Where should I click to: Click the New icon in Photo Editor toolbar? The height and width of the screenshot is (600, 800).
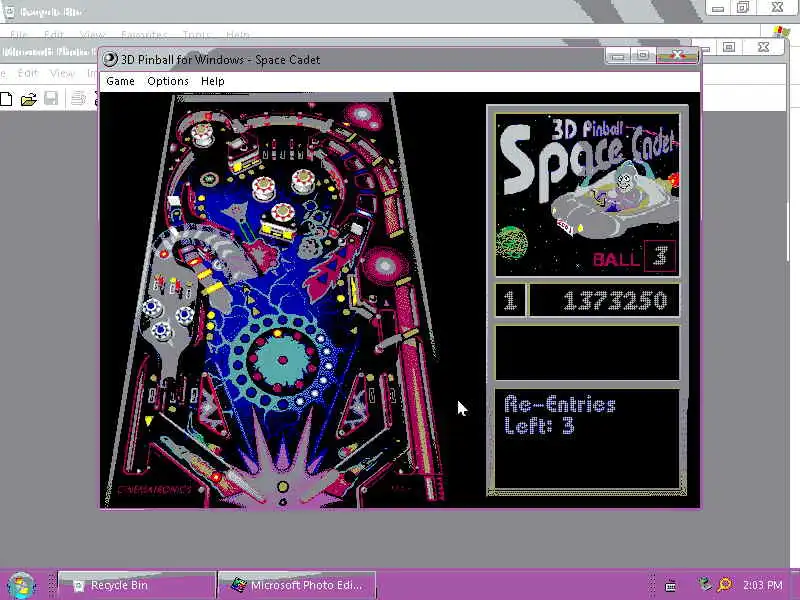coord(6,98)
